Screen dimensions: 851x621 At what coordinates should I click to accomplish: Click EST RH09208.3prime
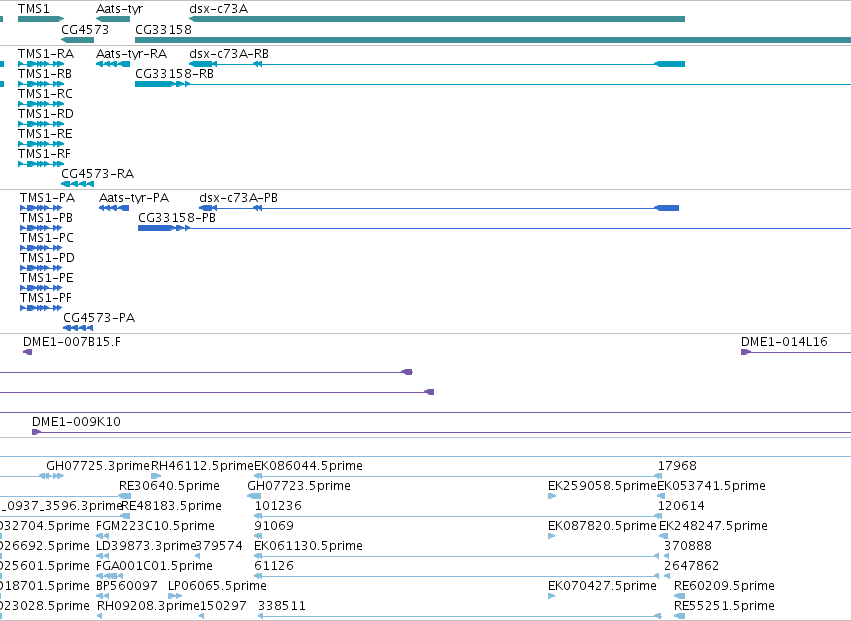[x=149, y=606]
